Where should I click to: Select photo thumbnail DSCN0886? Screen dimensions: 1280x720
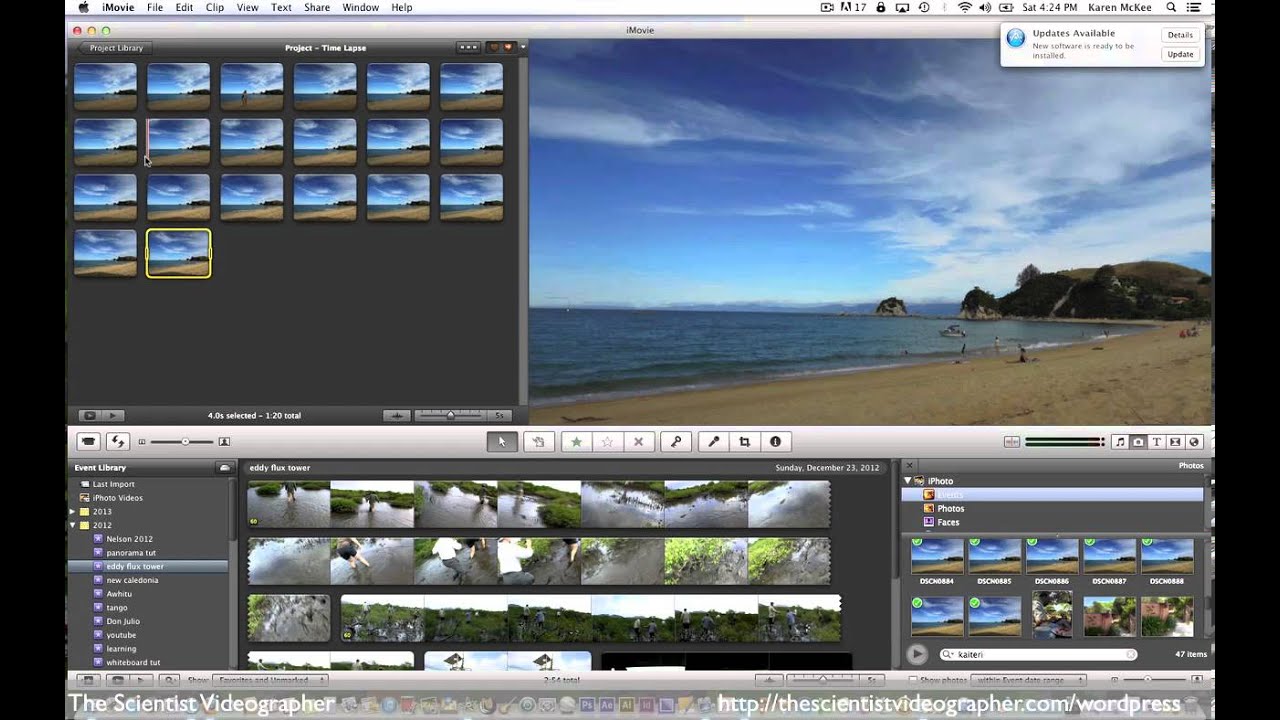pos(1051,556)
